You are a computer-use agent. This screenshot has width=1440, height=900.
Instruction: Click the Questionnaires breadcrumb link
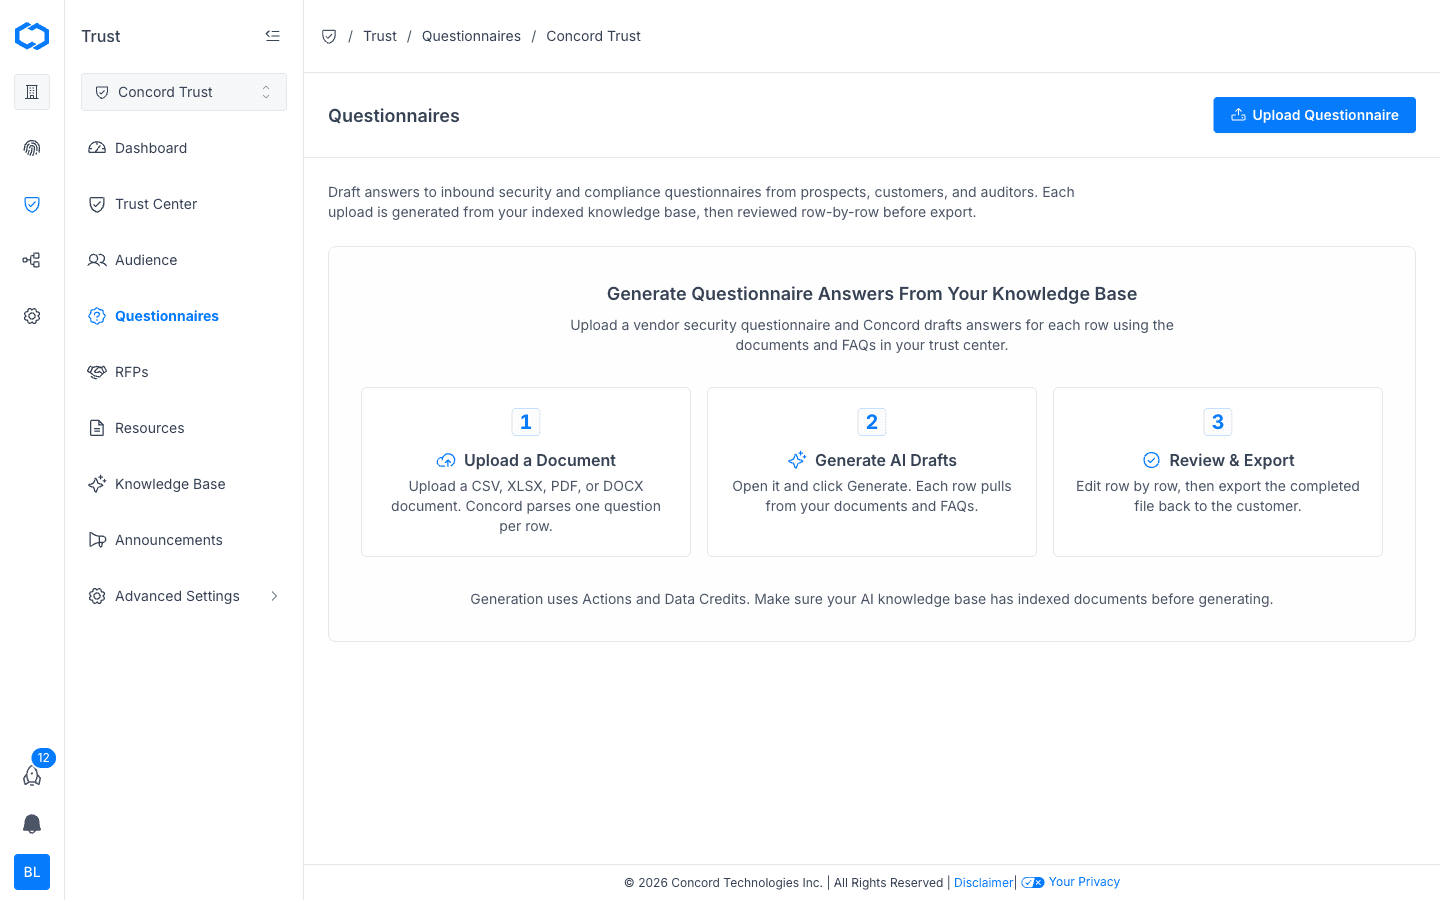(471, 36)
